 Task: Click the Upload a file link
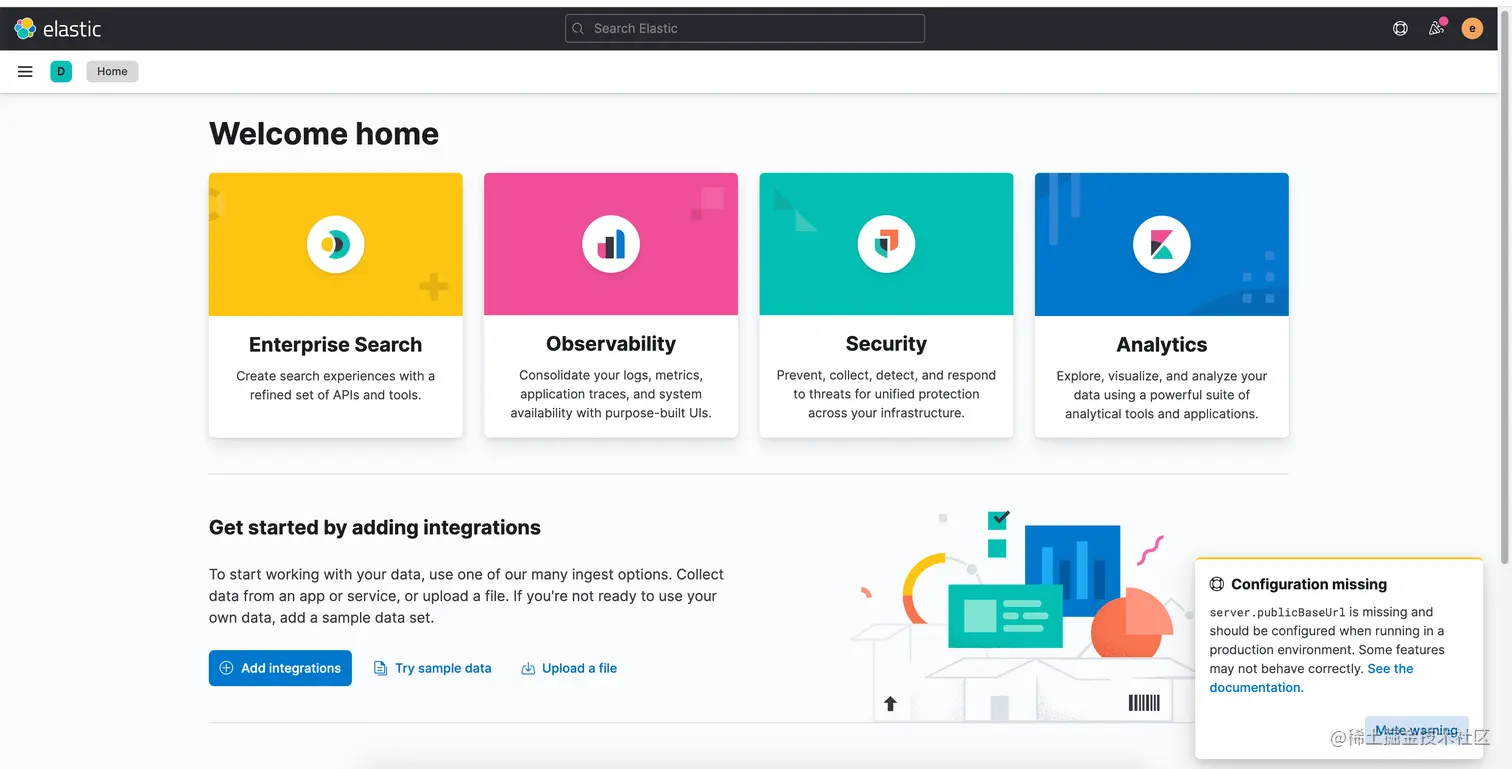click(569, 668)
